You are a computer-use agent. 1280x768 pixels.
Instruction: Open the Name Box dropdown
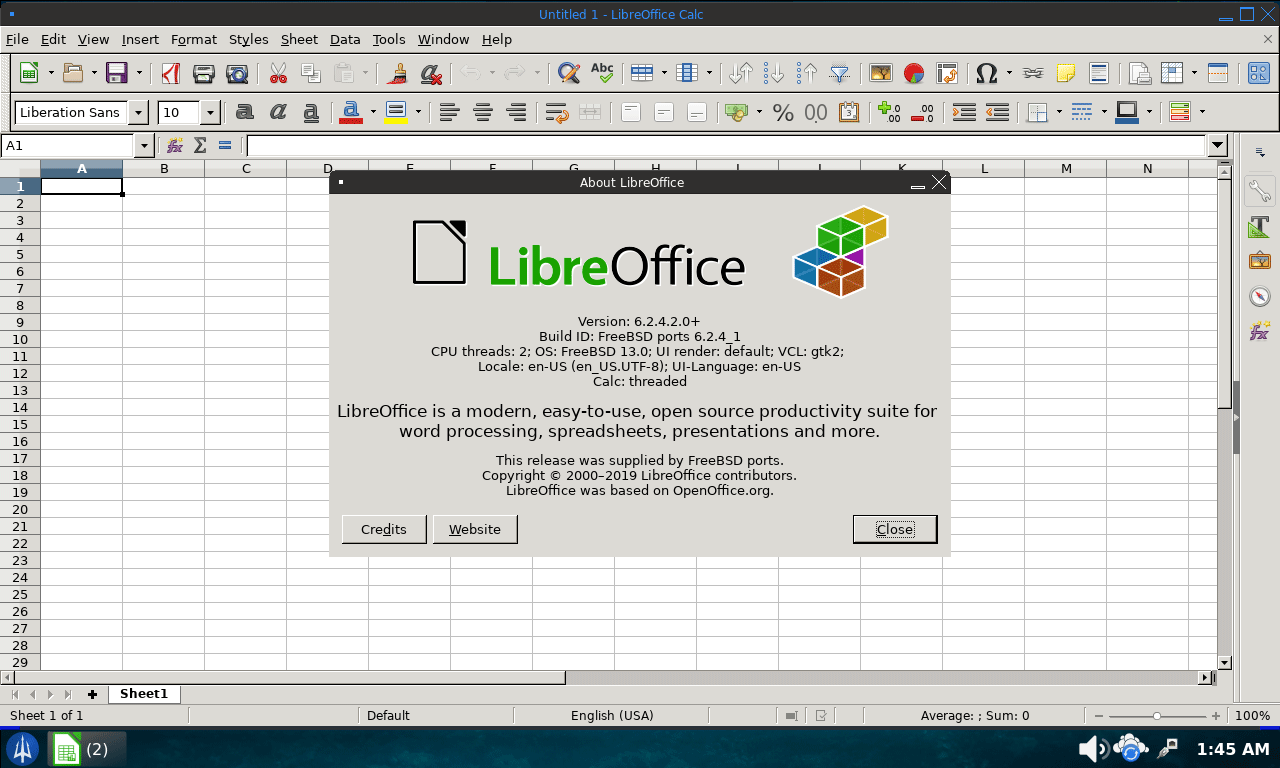pyautogui.click(x=144, y=146)
